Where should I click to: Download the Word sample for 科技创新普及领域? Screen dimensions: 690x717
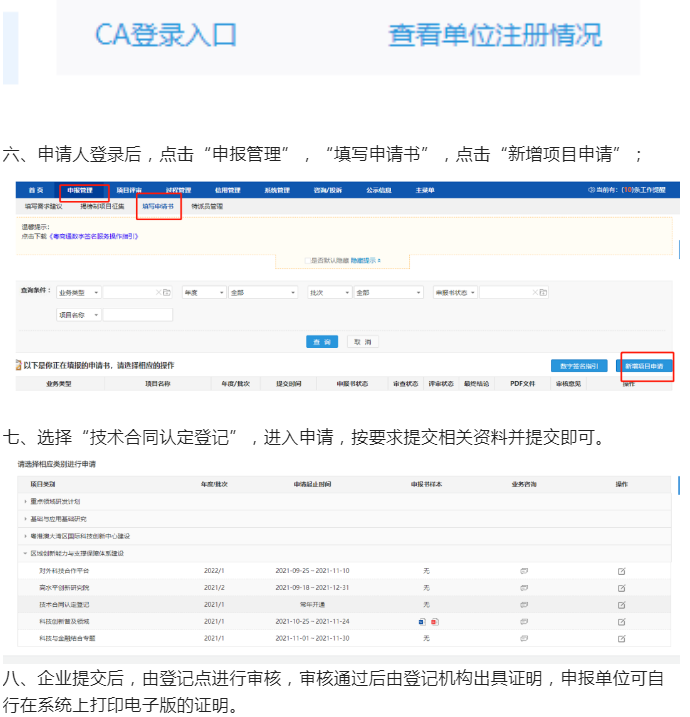(x=423, y=622)
